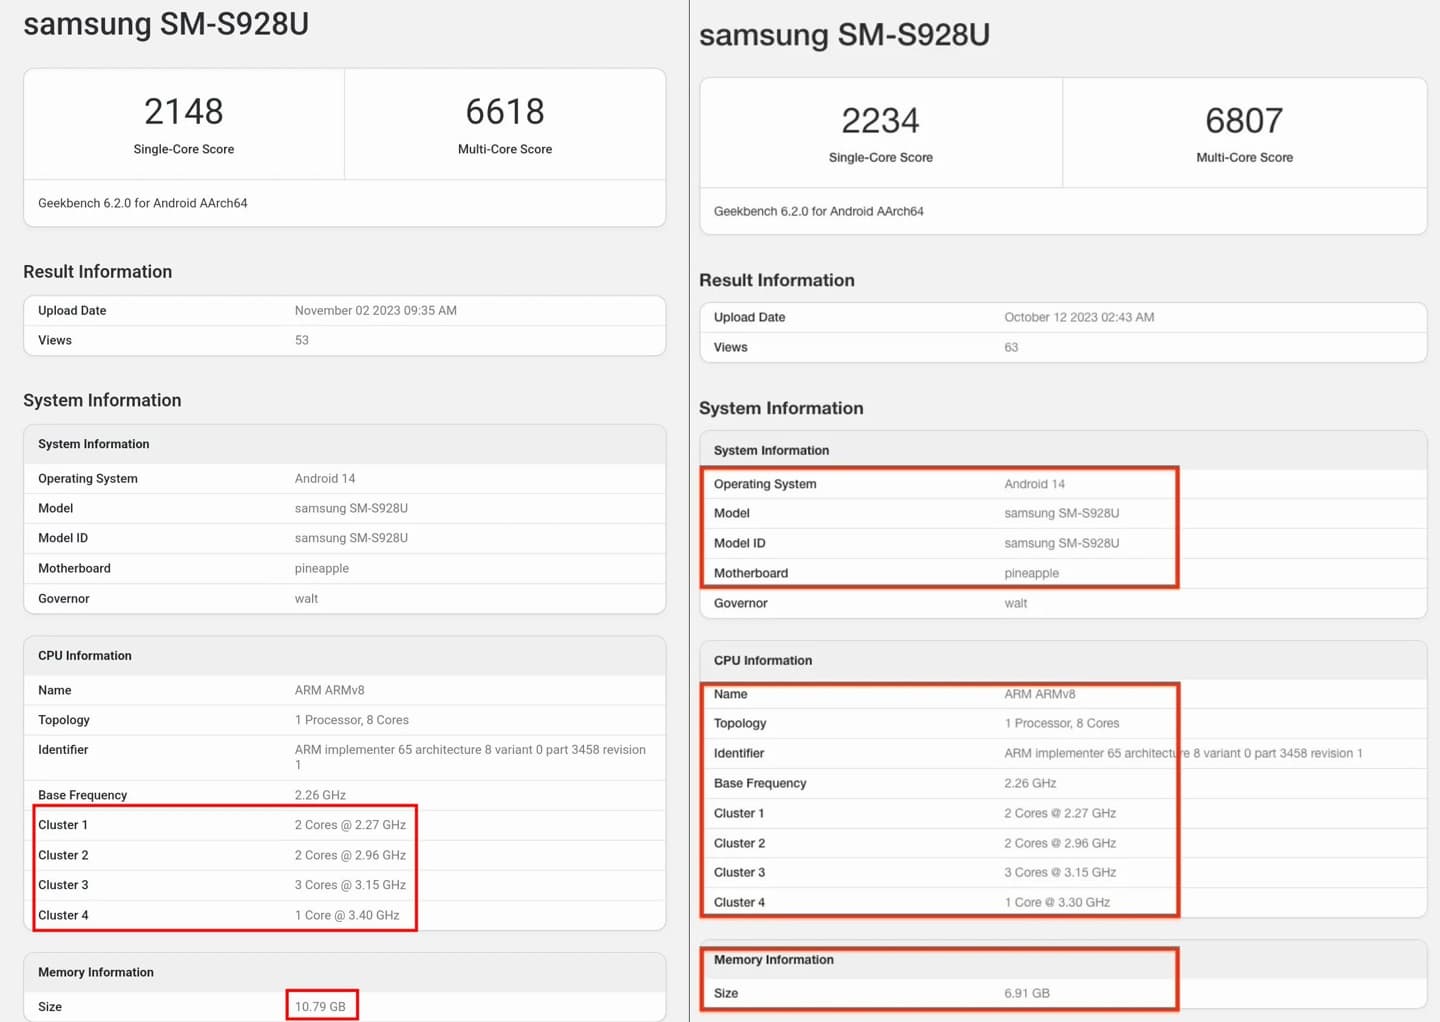Click the right multi-core score 6807
The height and width of the screenshot is (1022, 1440).
[1244, 121]
